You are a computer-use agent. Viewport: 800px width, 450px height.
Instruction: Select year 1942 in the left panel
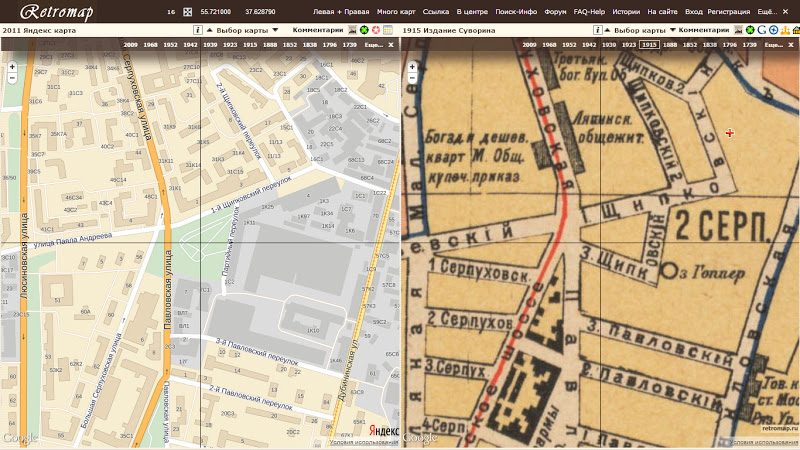[x=190, y=45]
